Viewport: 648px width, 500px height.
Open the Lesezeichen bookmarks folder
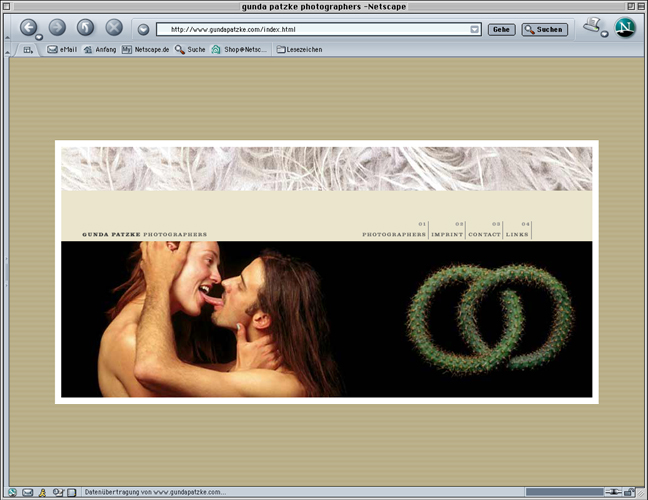click(300, 50)
